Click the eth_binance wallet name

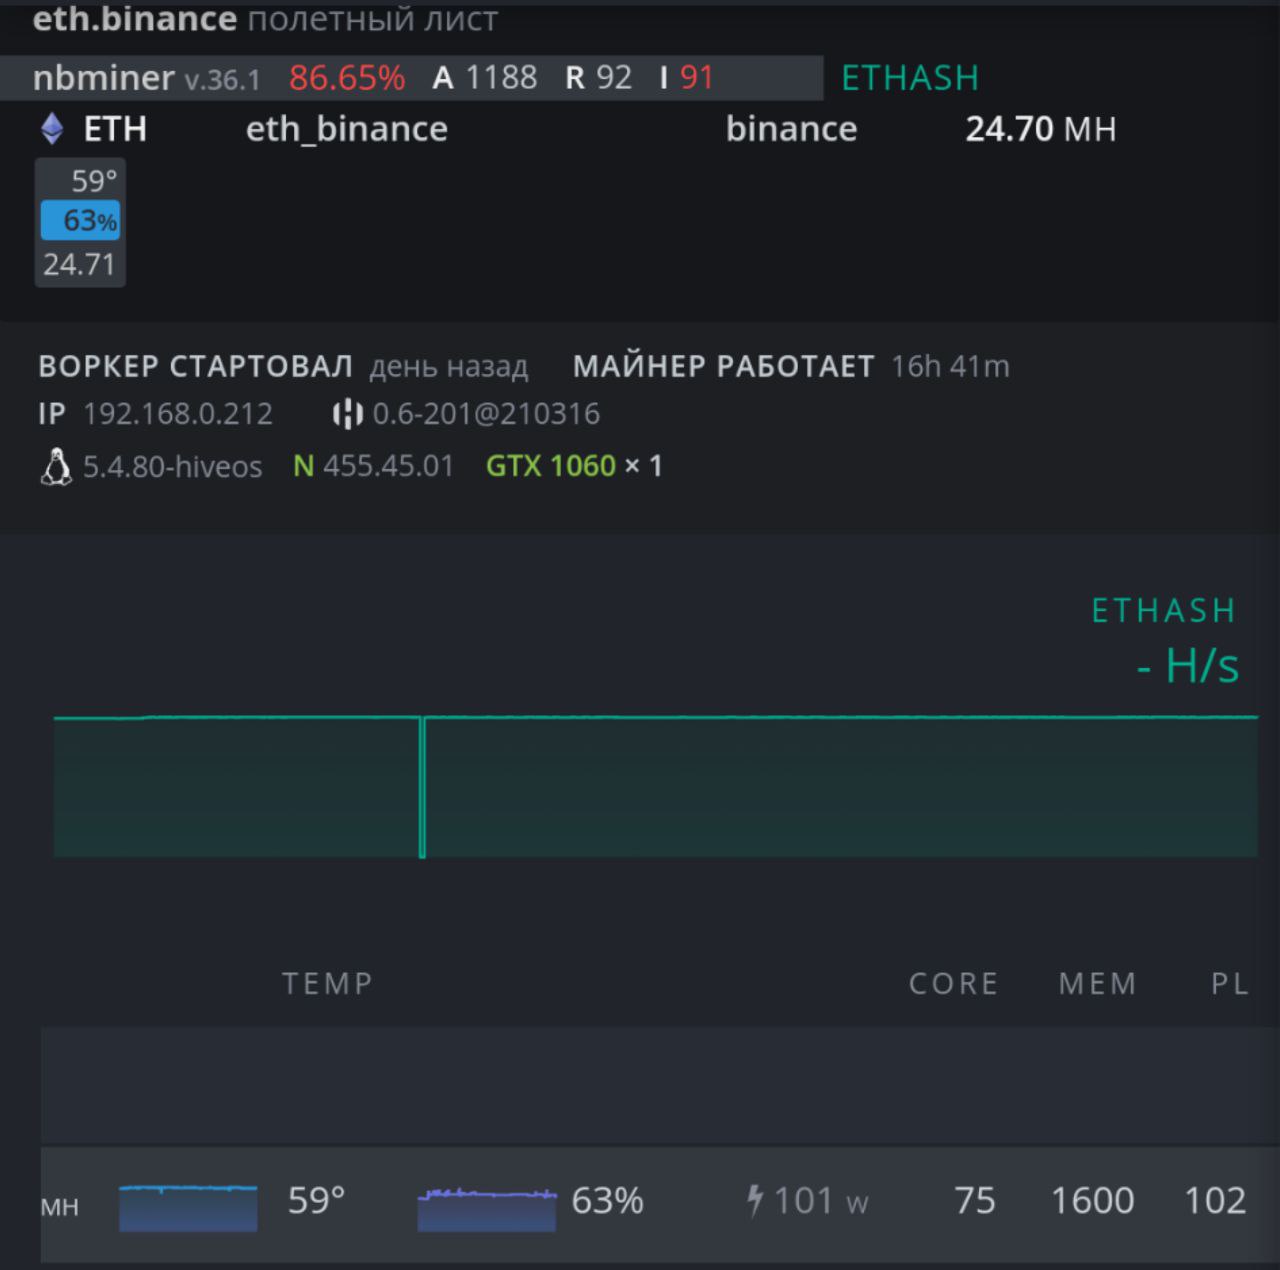[347, 129]
